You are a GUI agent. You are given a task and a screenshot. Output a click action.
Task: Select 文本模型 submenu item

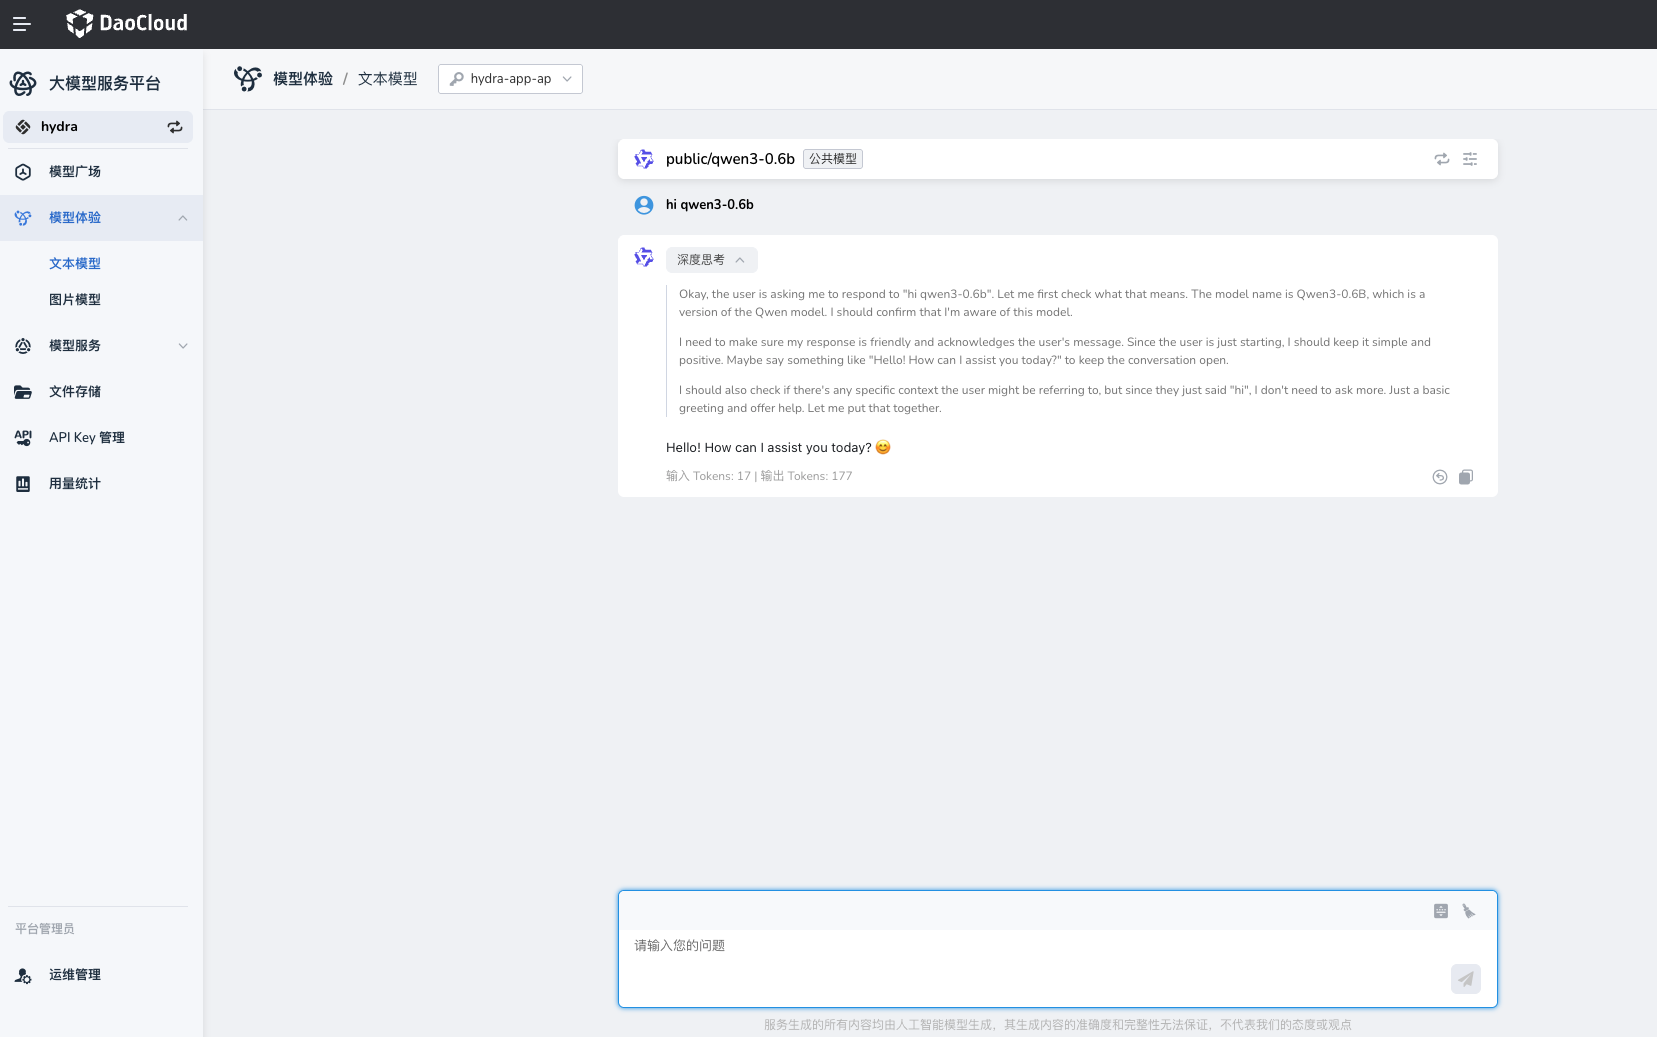tap(75, 264)
